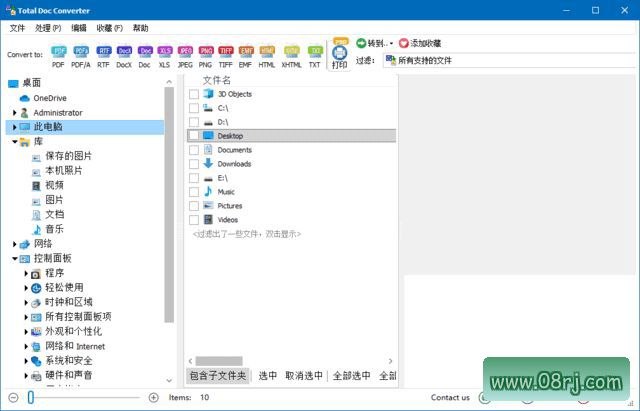Screen dimensions: 640x411
Task: Click the file list horizontal scrollbar thumb
Action: [x=219, y=361]
